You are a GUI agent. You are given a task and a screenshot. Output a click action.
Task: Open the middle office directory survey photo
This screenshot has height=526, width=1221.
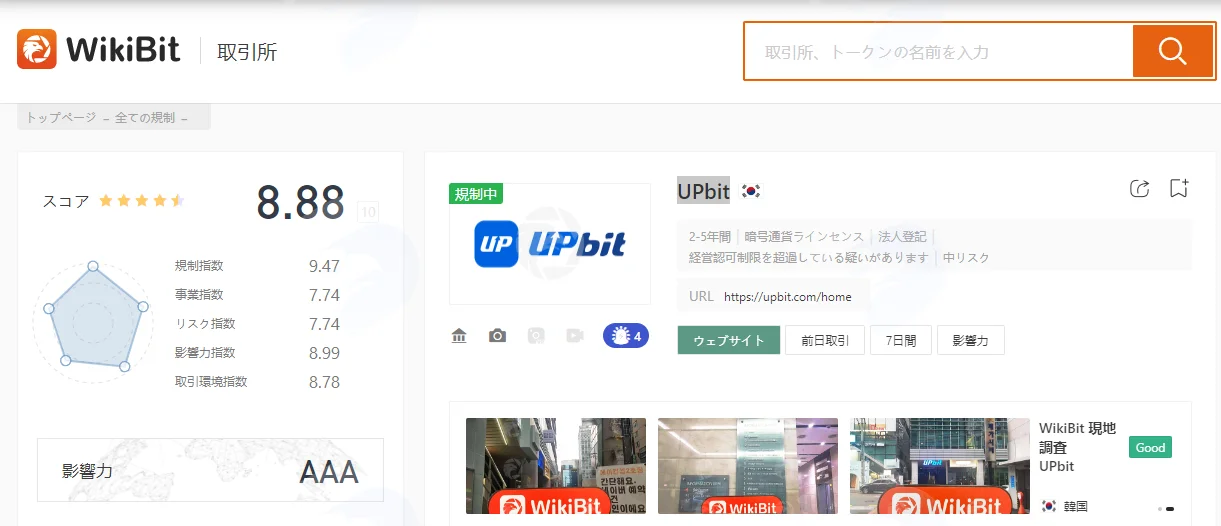pyautogui.click(x=748, y=466)
